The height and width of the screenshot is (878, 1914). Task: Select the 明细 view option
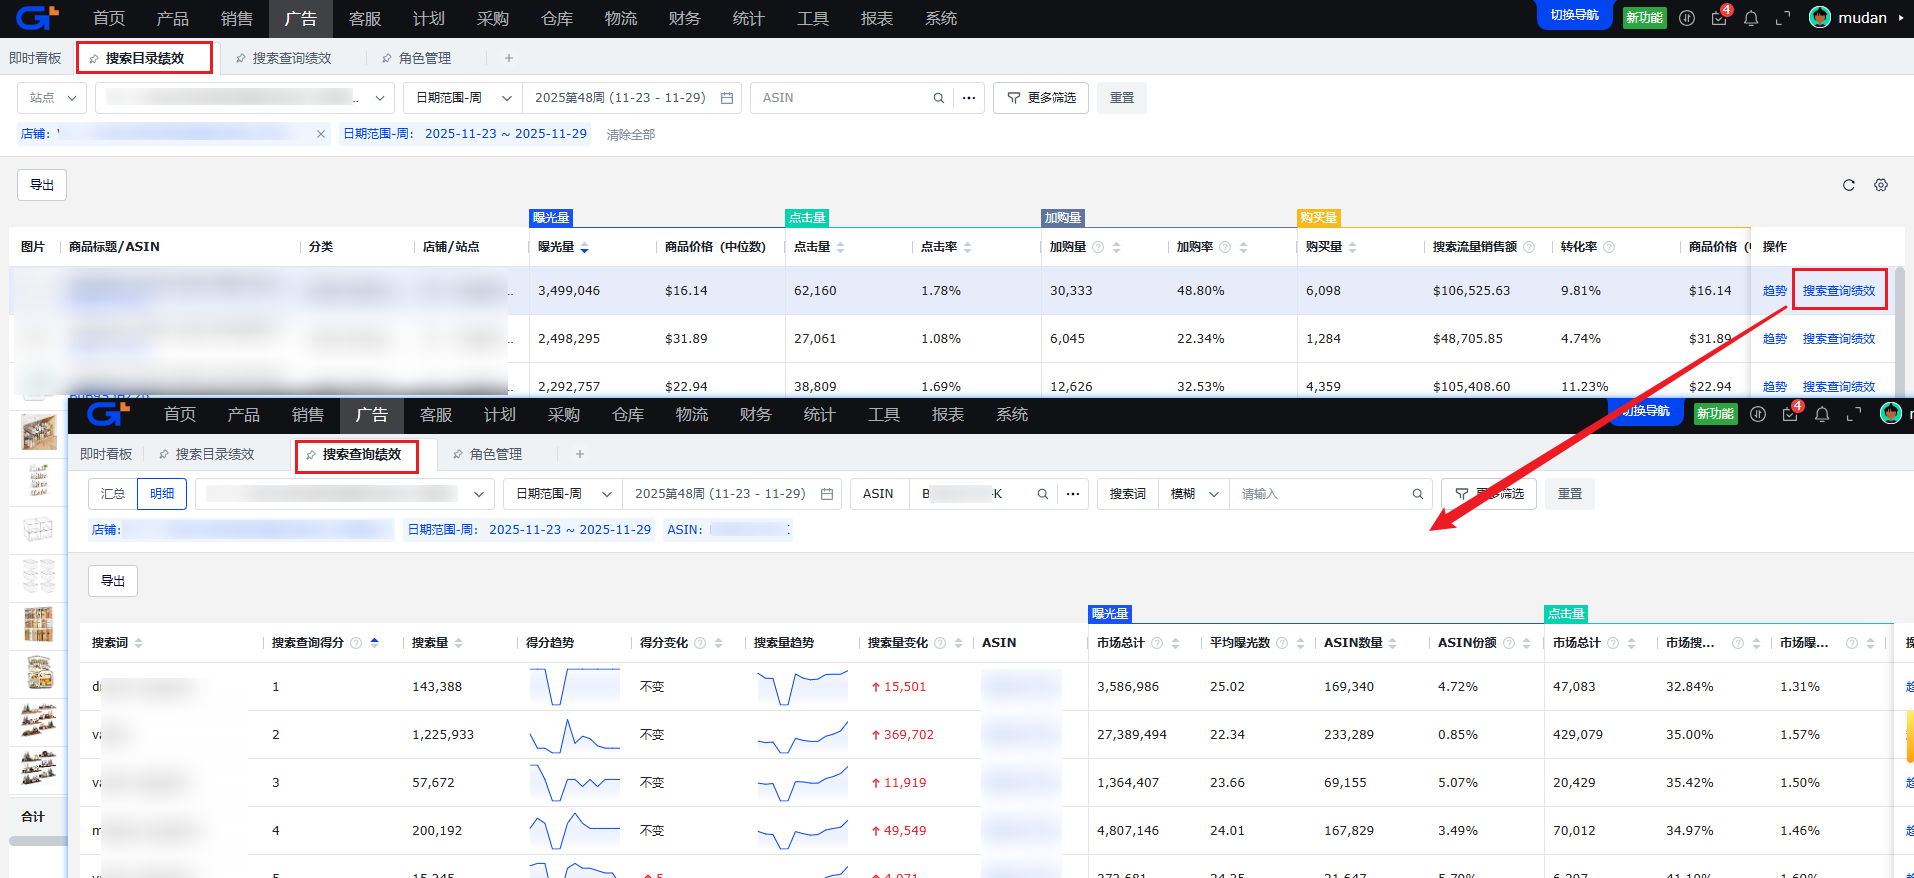162,494
